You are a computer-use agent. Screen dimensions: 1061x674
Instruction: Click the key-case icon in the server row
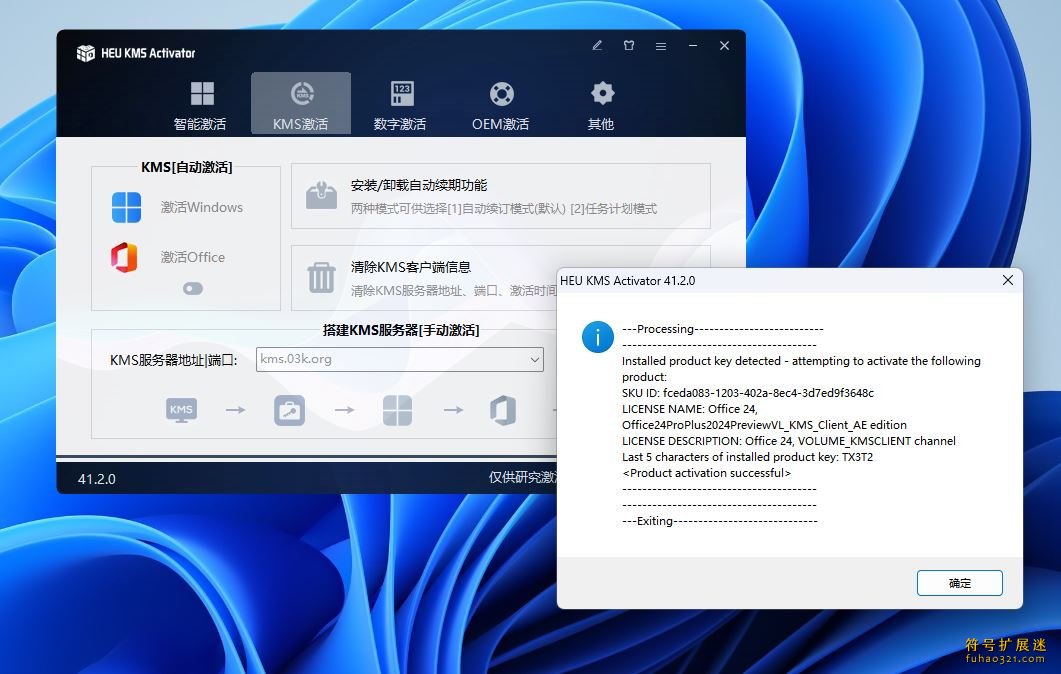point(289,410)
